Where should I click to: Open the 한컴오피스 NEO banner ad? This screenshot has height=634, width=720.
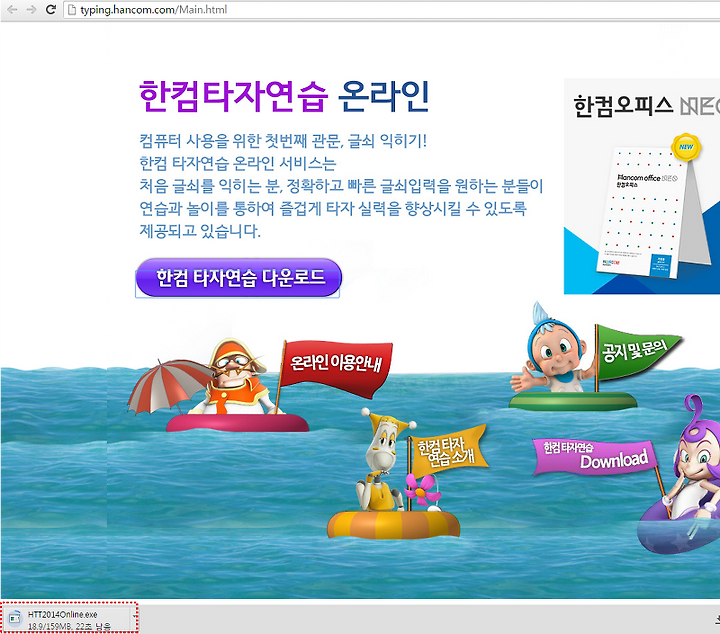[641, 186]
